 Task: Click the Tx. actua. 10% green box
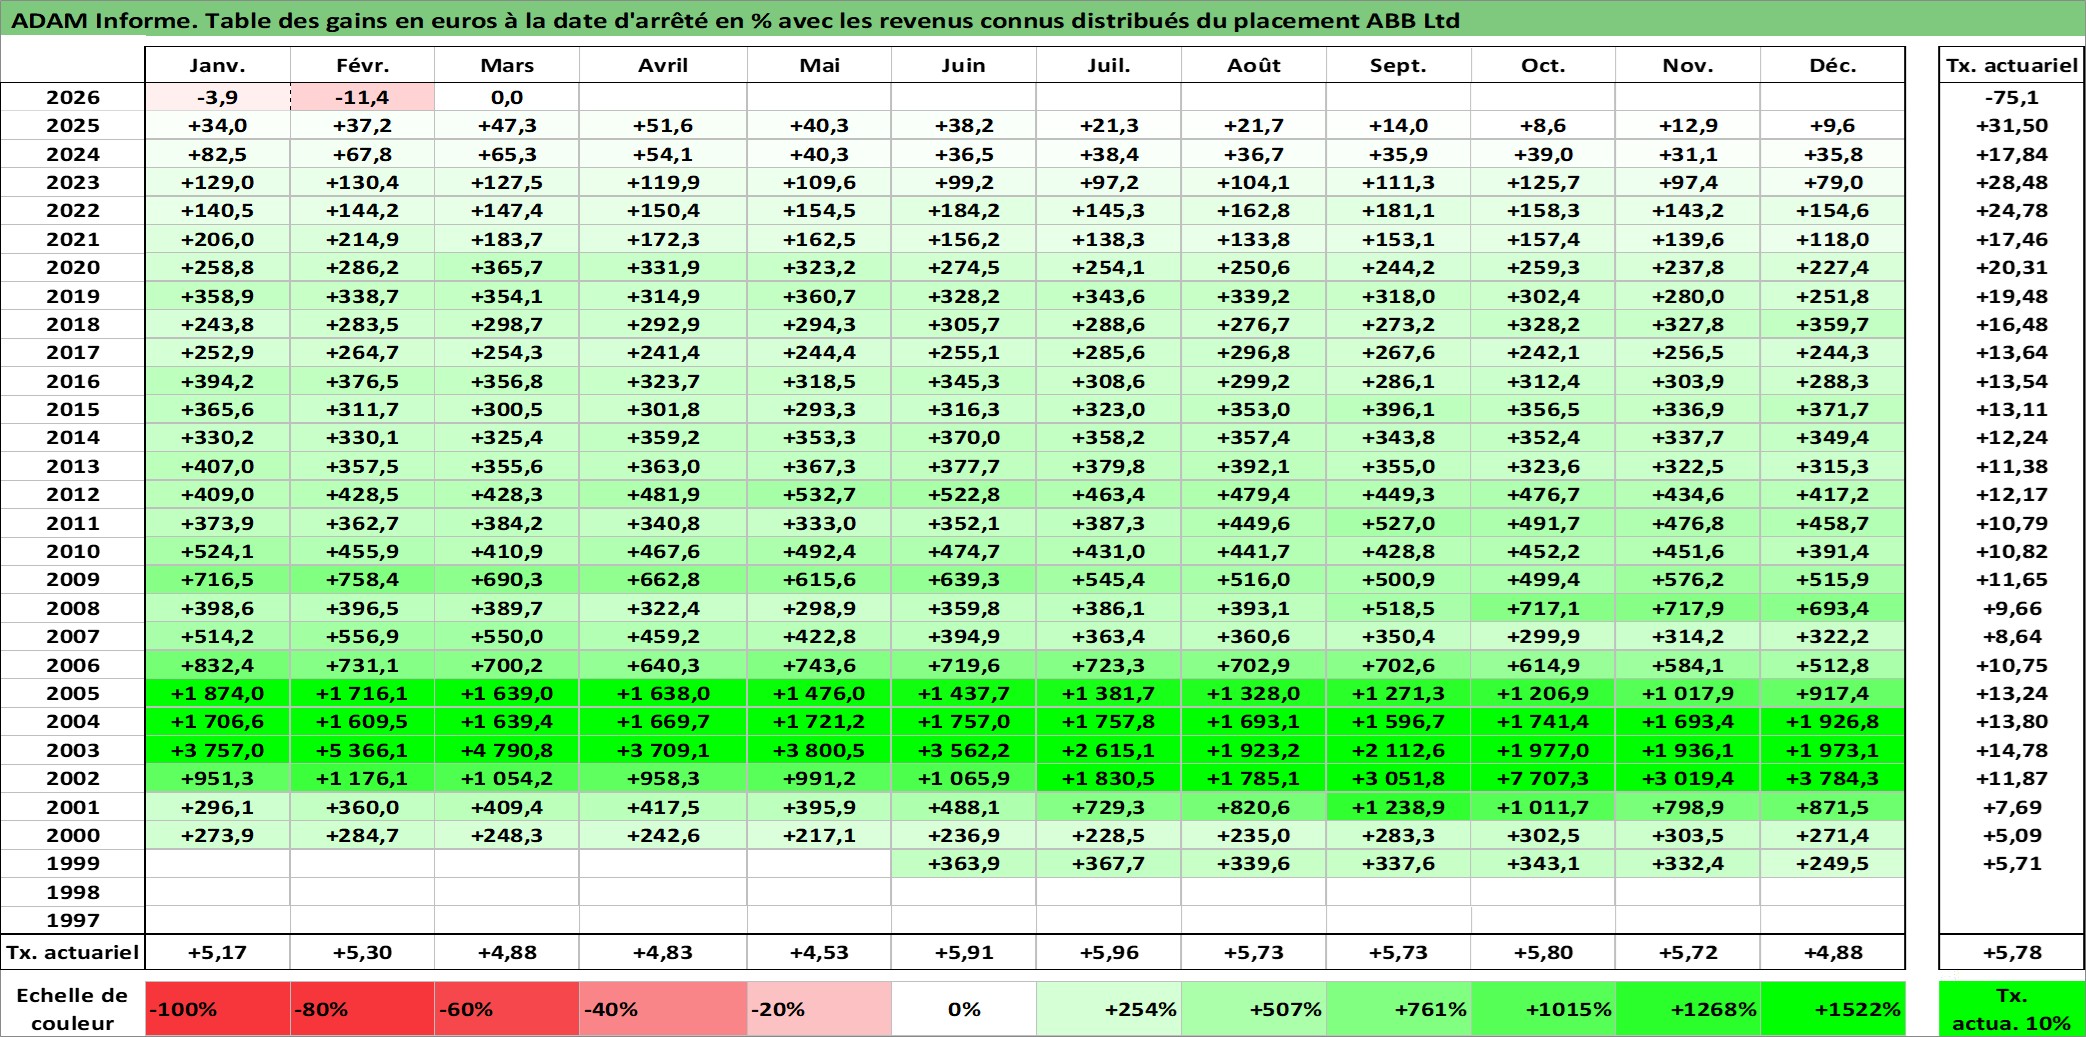tap(2011, 1009)
